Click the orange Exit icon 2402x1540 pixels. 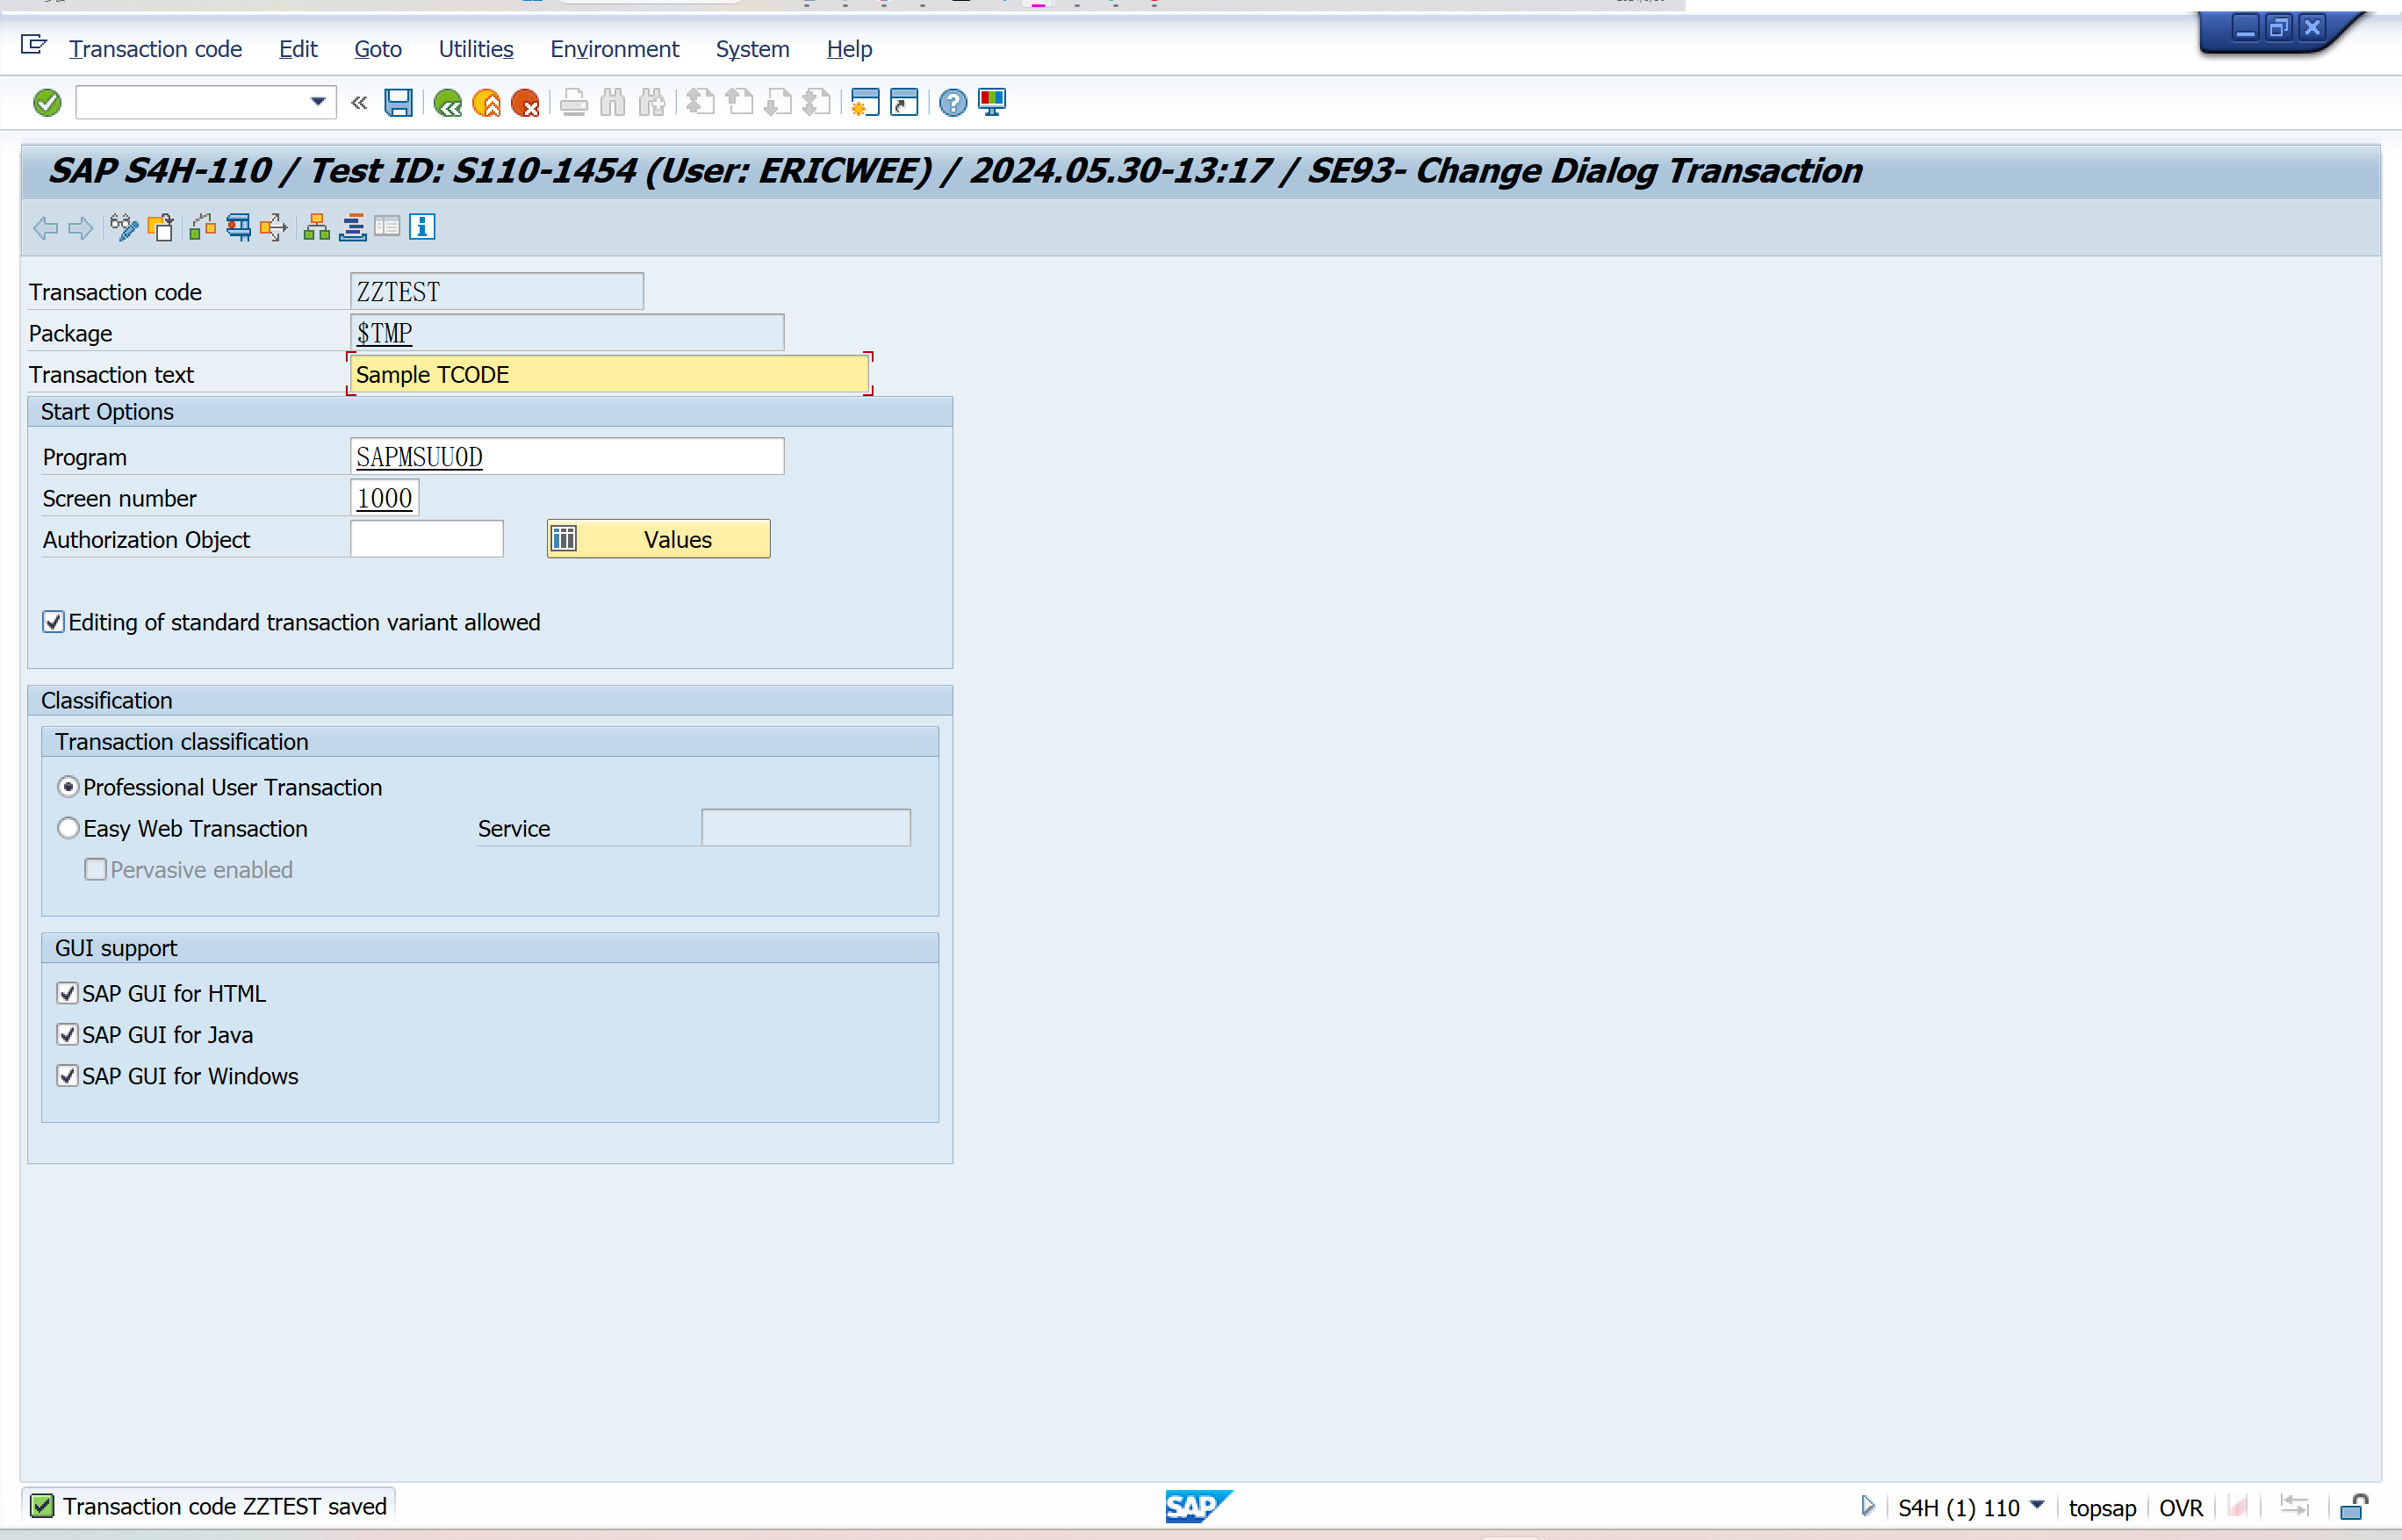(486, 102)
